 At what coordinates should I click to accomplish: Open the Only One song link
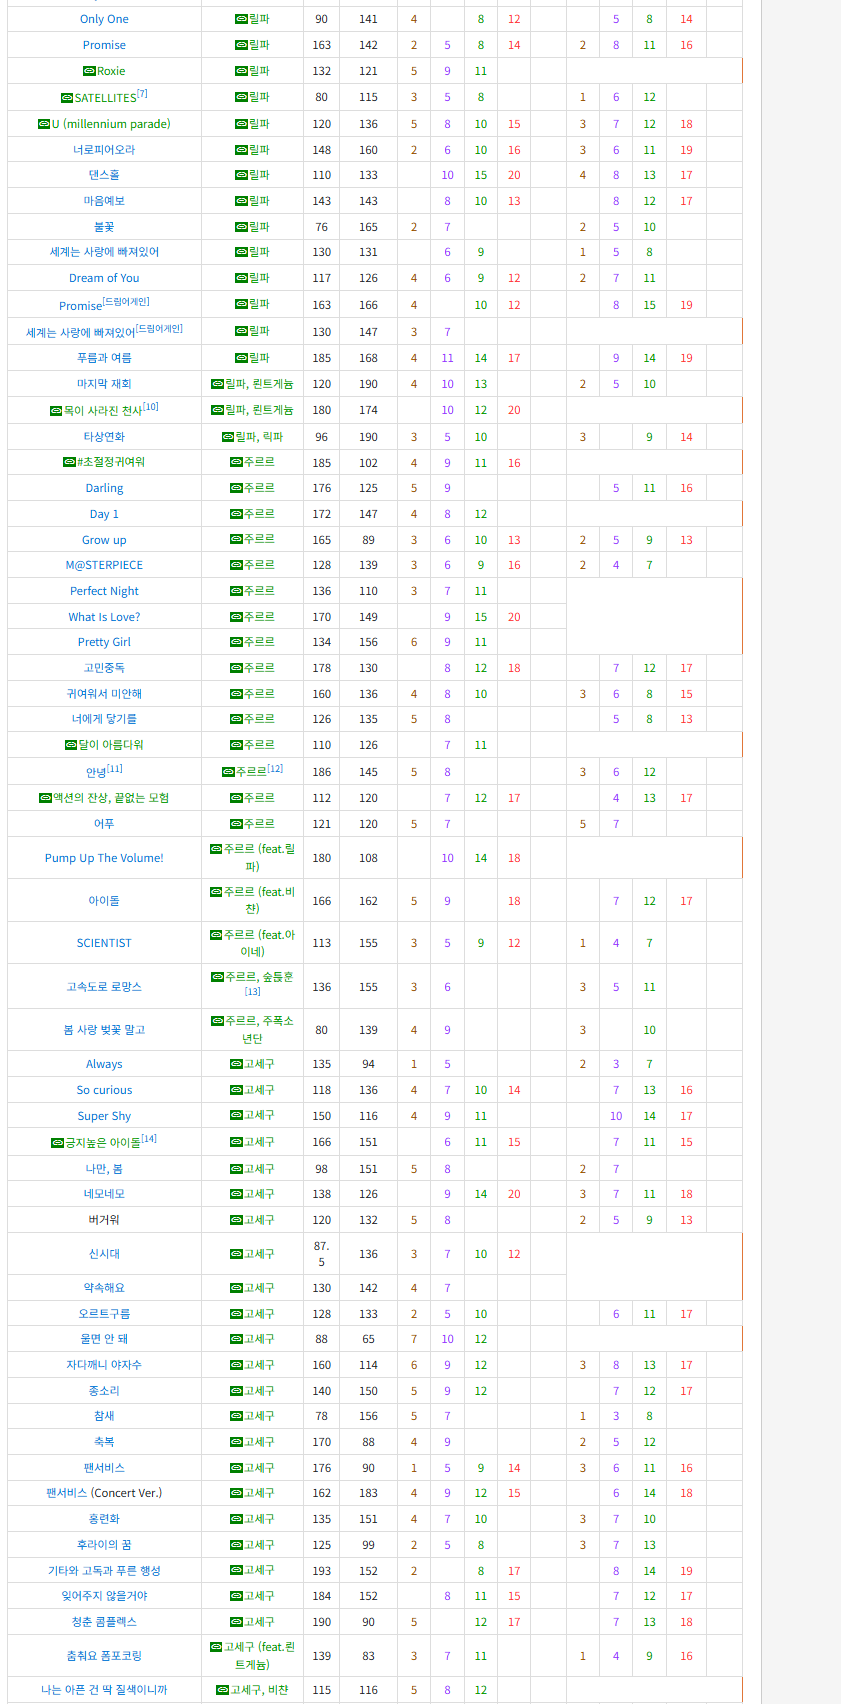click(x=104, y=19)
